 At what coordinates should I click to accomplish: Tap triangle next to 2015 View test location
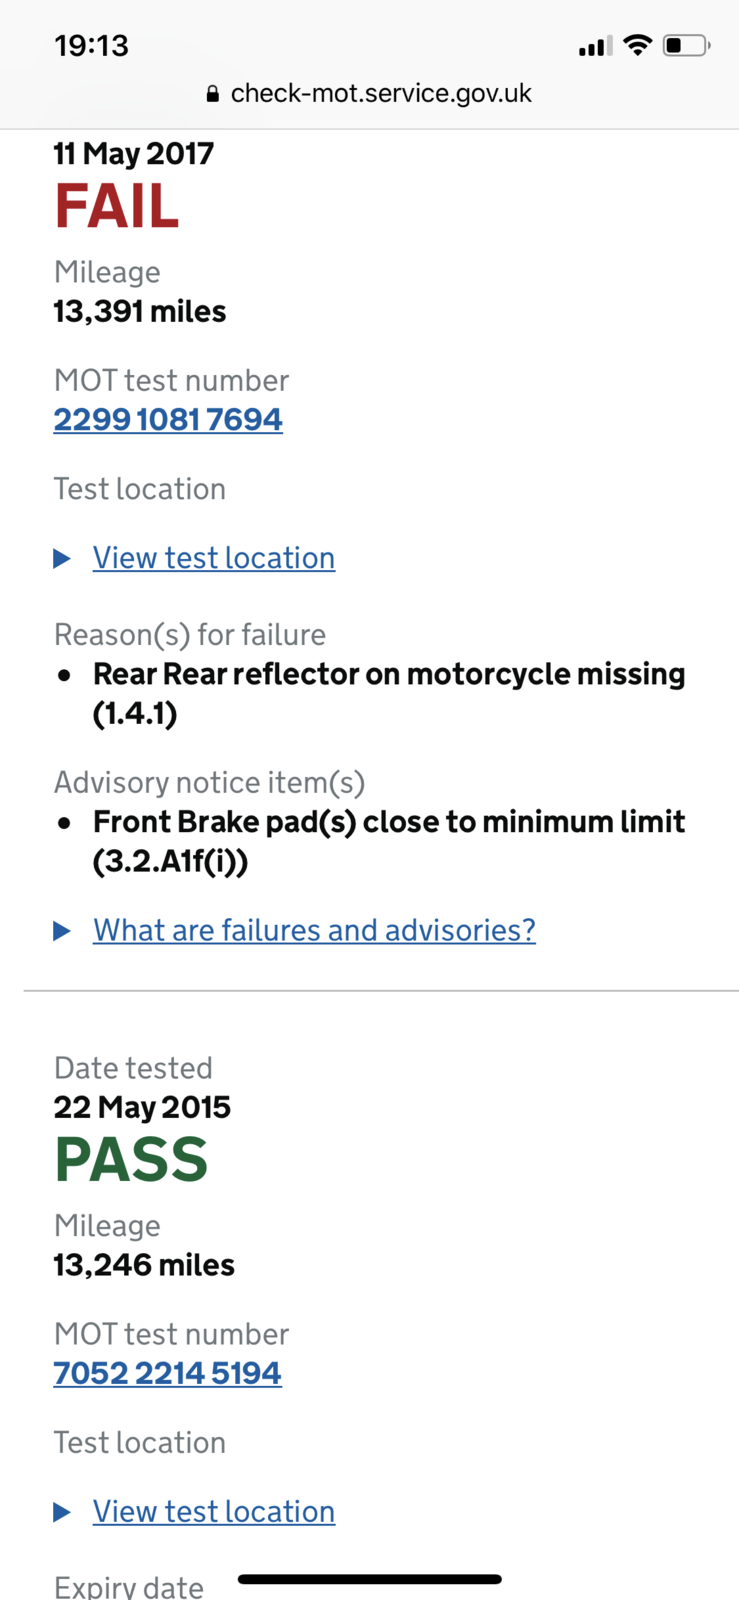pyautogui.click(x=62, y=1512)
